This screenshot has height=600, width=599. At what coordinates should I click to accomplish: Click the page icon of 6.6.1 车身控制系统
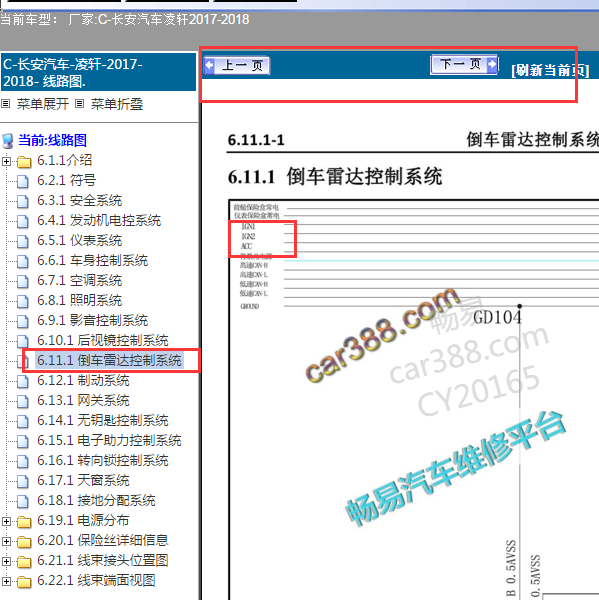pos(23,261)
